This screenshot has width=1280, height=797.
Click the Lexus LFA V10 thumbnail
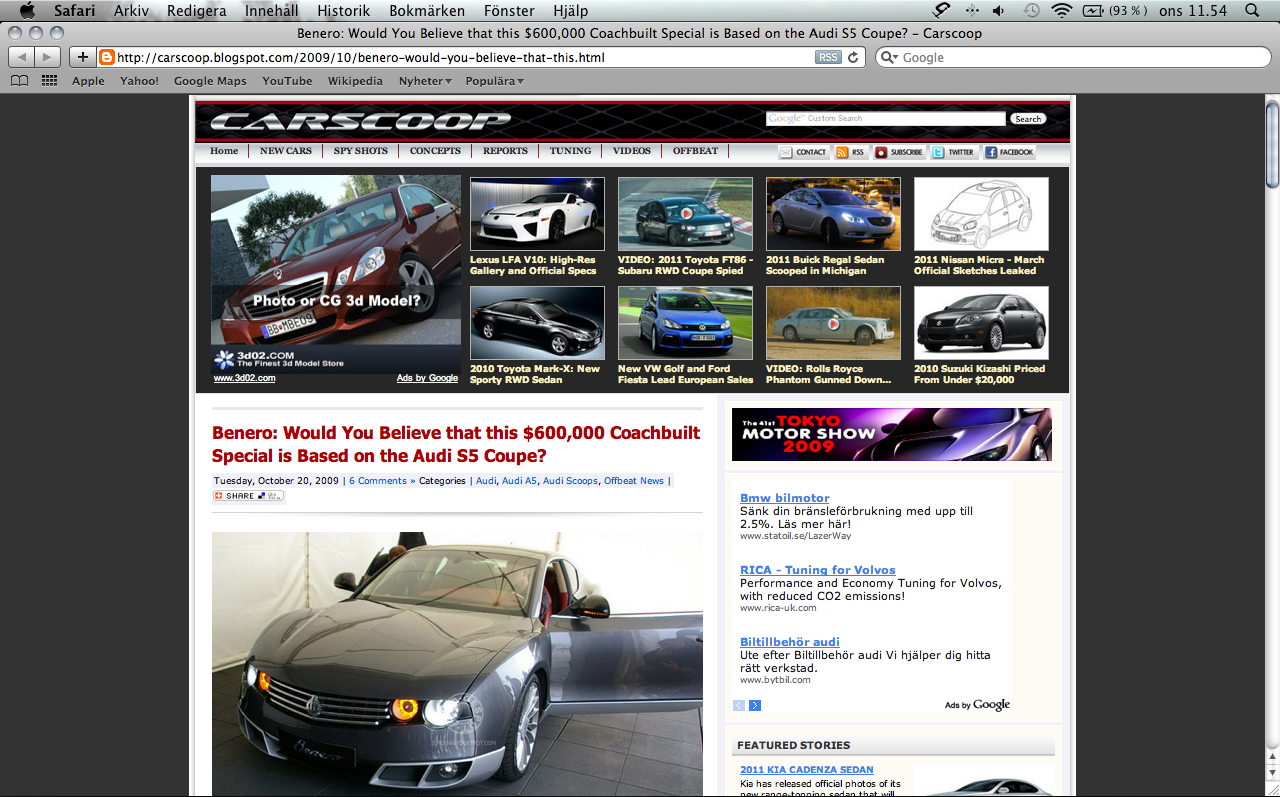pyautogui.click(x=537, y=214)
